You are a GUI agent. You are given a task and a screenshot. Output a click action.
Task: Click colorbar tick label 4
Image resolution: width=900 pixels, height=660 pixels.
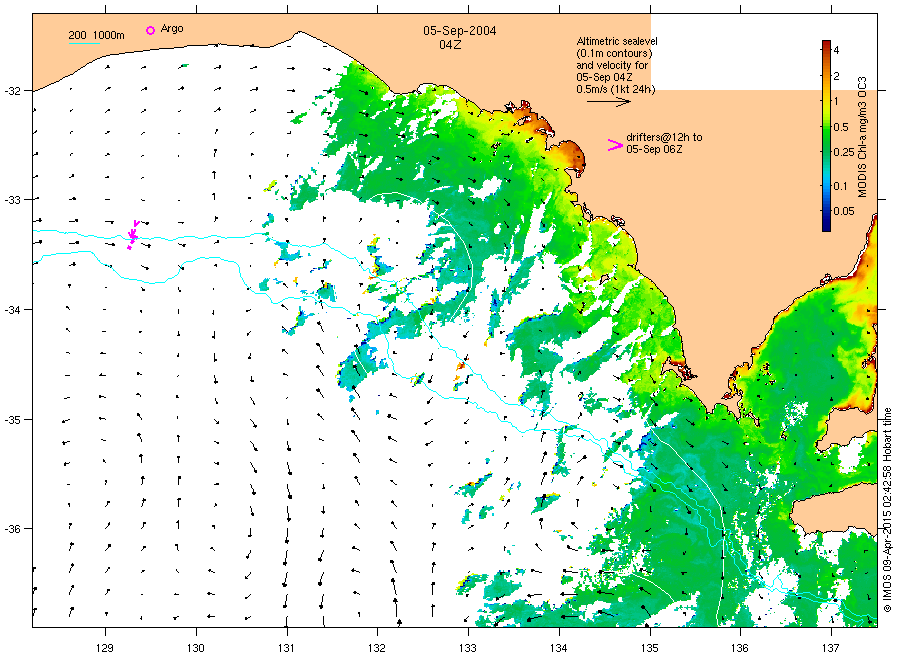click(836, 51)
